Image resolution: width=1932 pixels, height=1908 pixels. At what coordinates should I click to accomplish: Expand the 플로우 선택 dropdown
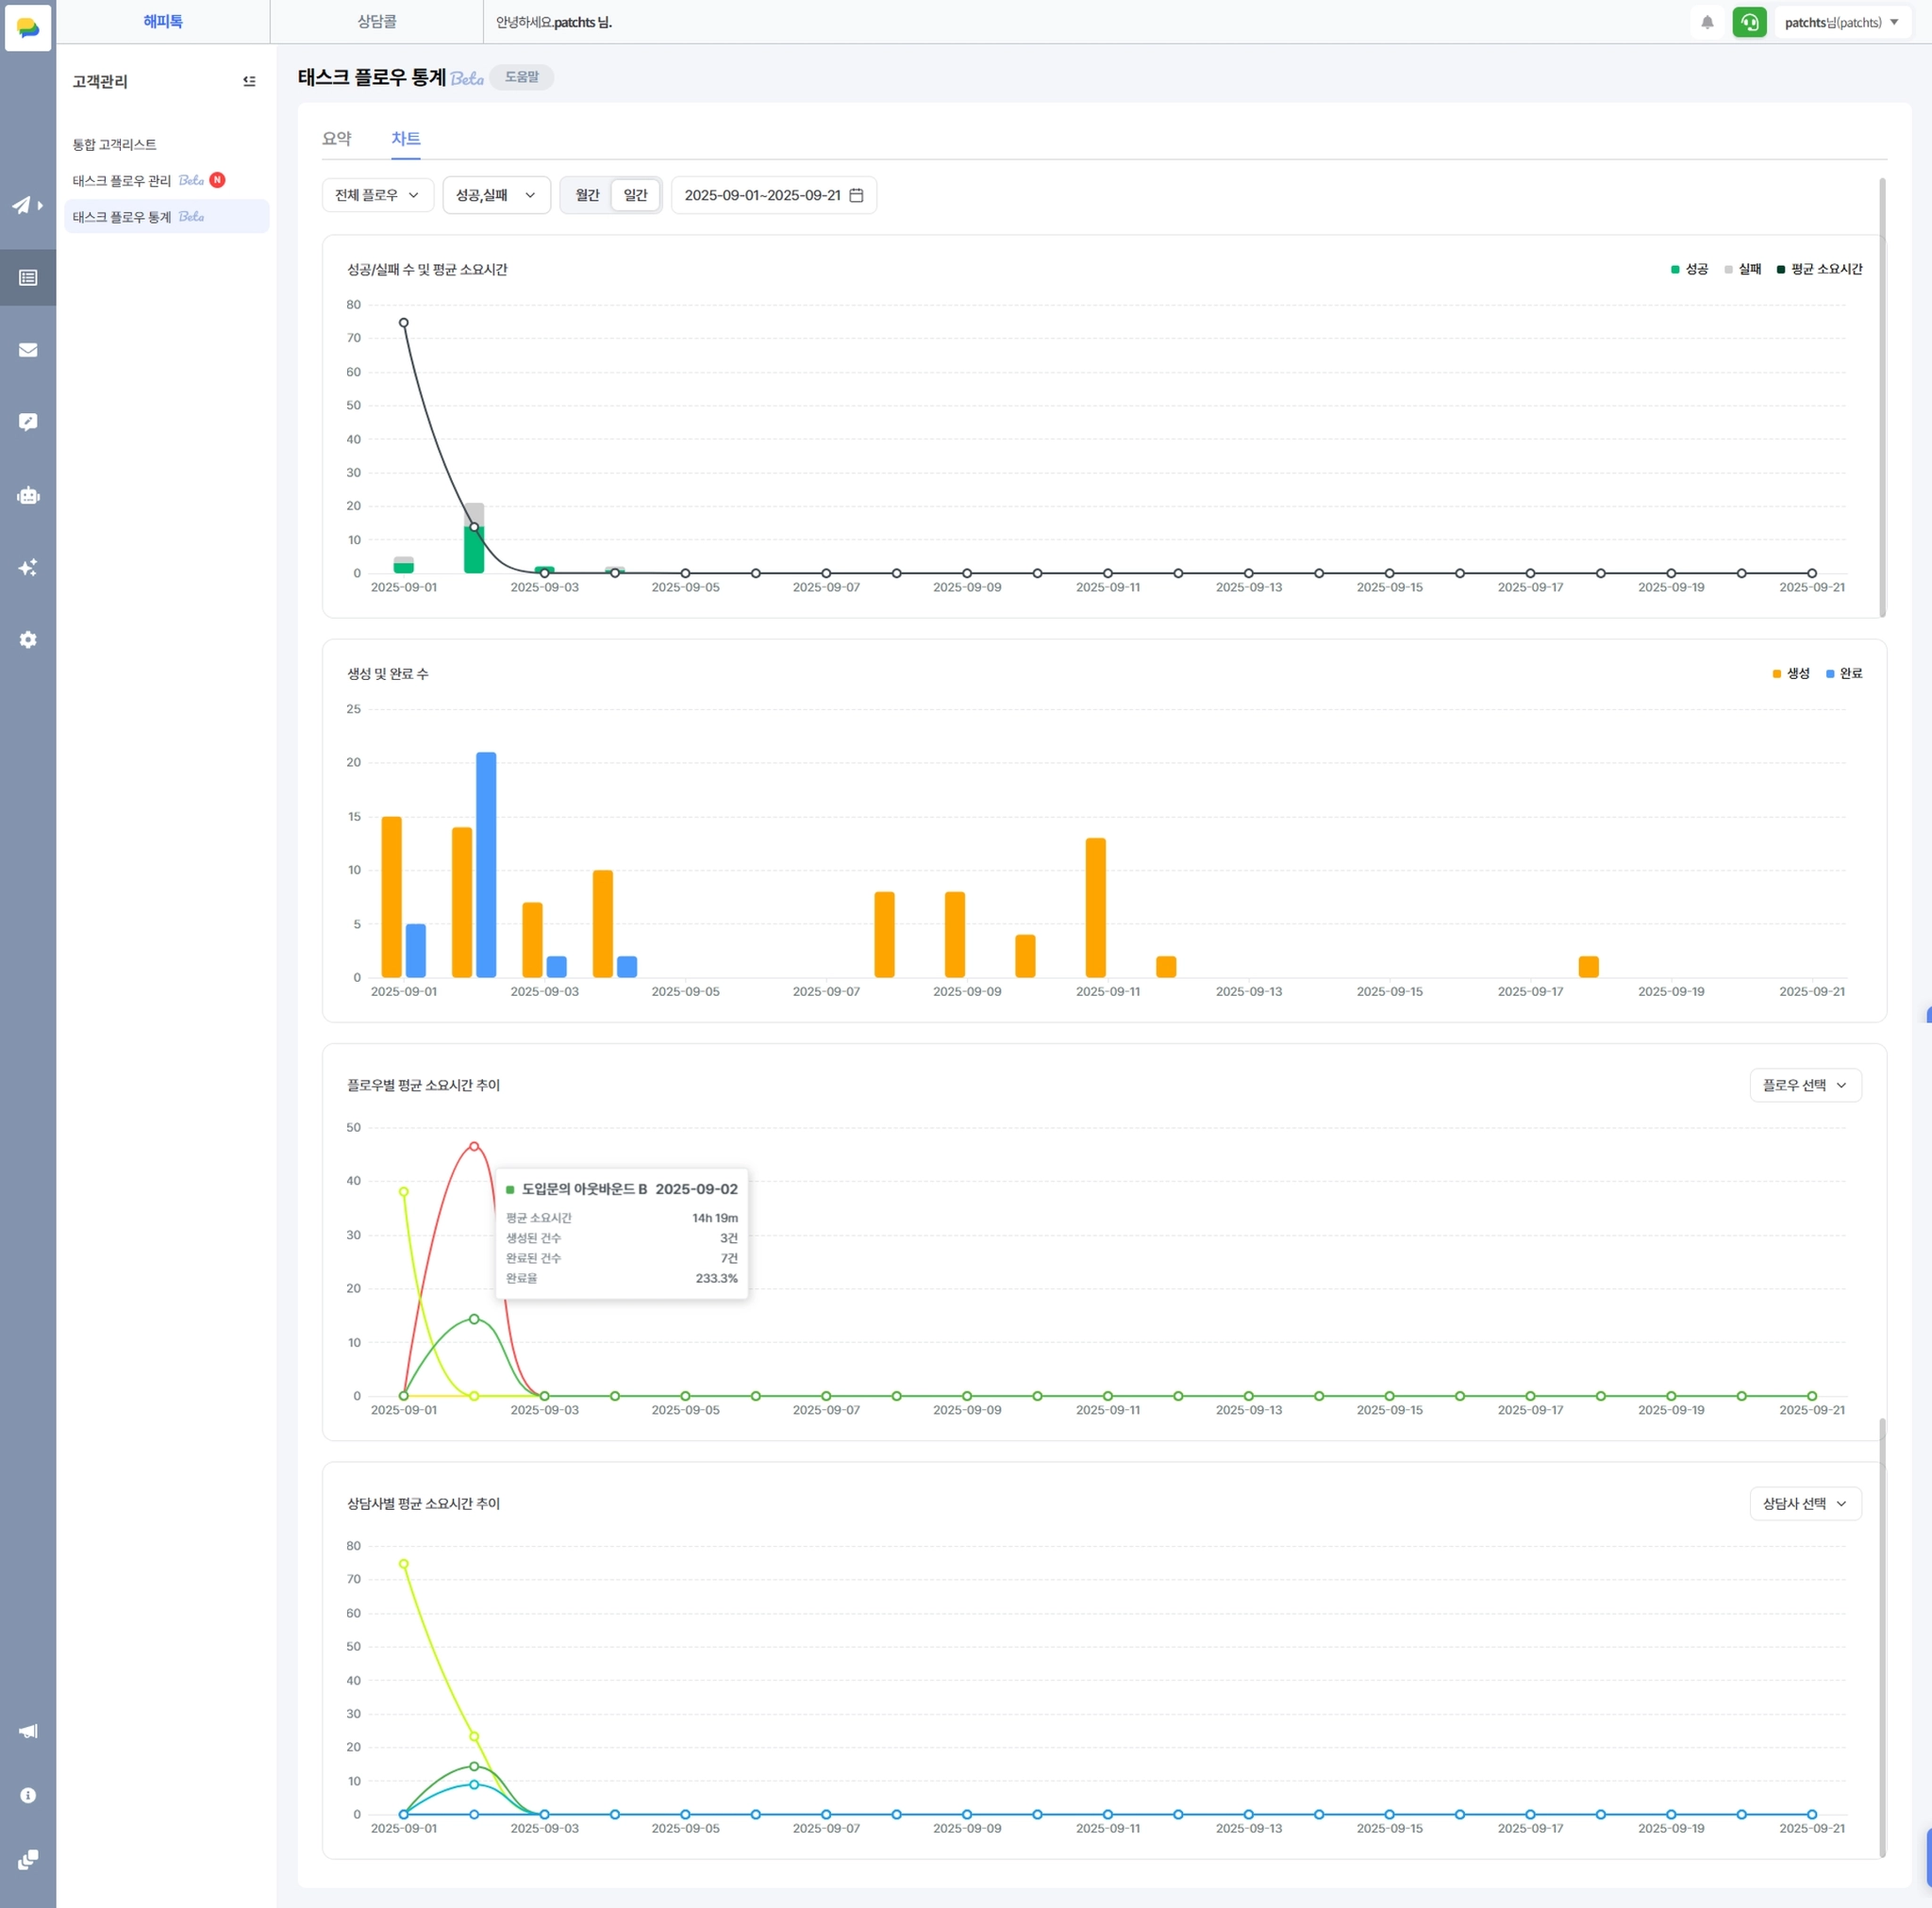tap(1804, 1085)
